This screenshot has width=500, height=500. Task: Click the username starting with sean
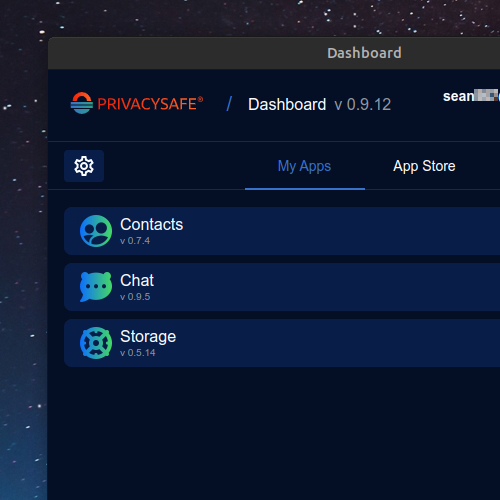(x=471, y=96)
